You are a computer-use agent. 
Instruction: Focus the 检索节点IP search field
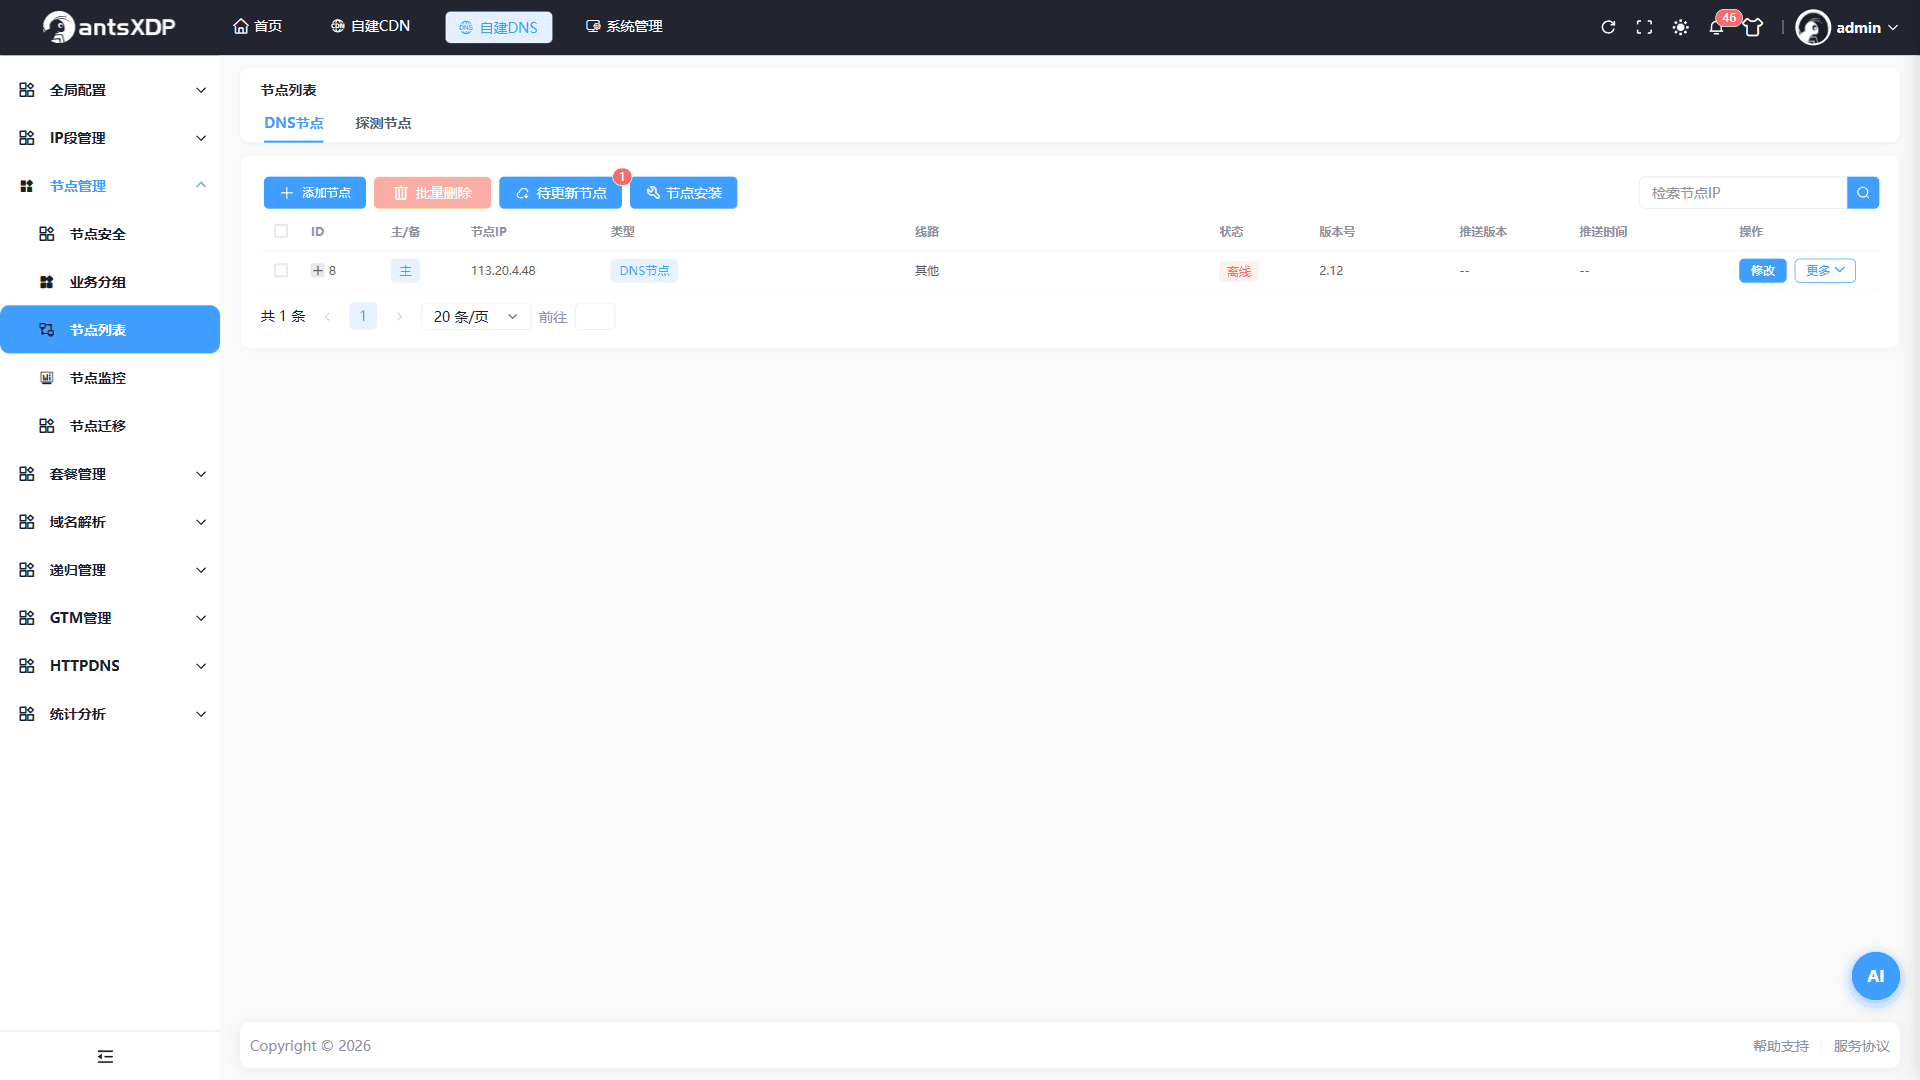[1743, 193]
